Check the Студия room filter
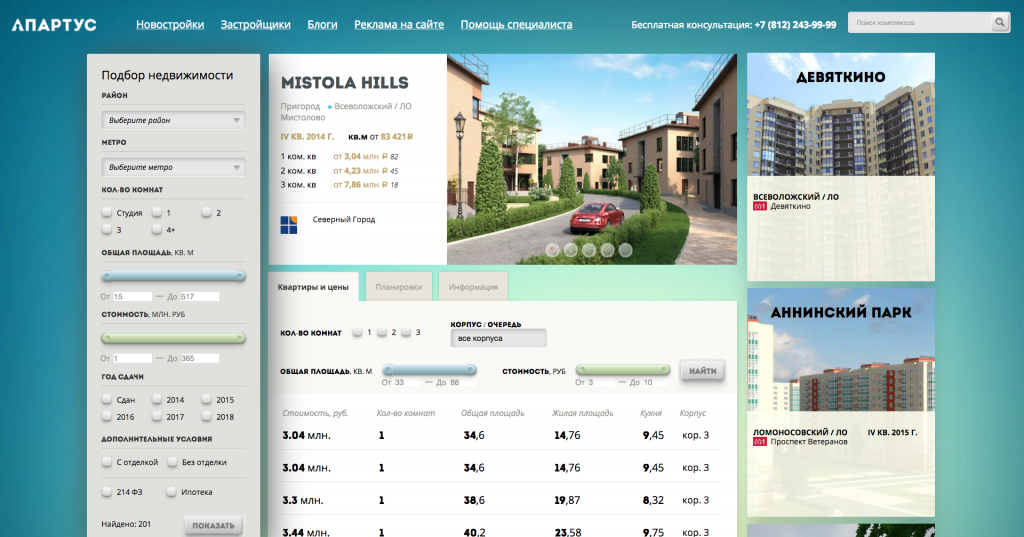The height and width of the screenshot is (537, 1024). point(107,212)
